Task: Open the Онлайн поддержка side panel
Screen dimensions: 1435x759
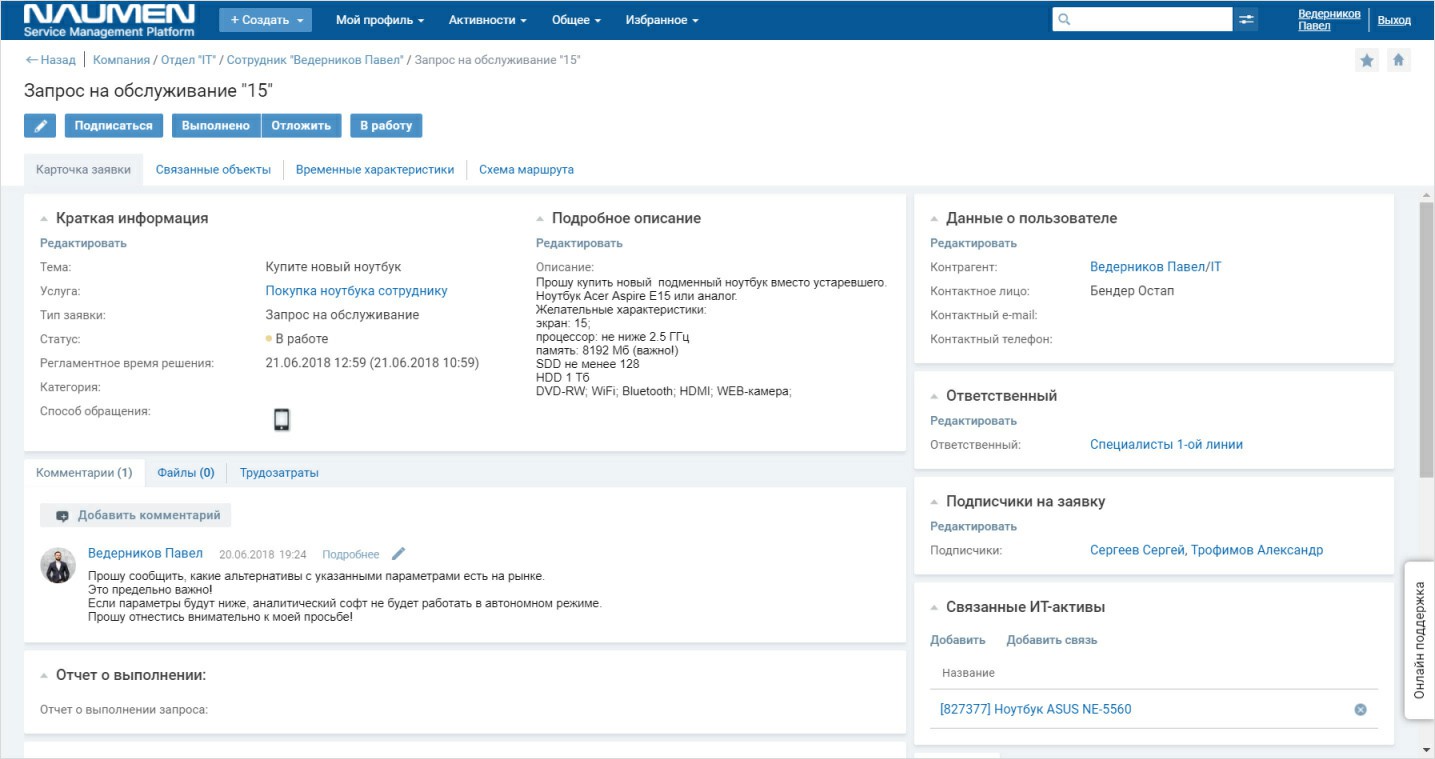Action: point(1419,640)
